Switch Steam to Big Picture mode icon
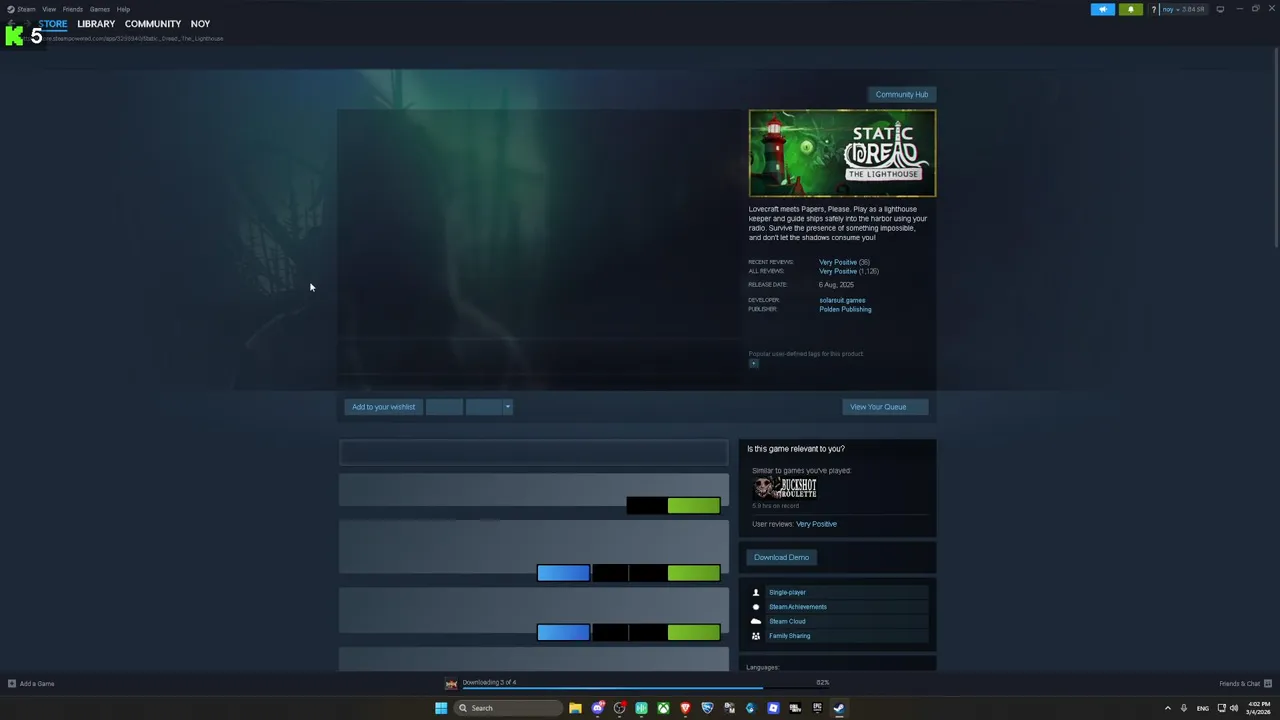Viewport: 1280px width, 720px height. pos(1220,9)
